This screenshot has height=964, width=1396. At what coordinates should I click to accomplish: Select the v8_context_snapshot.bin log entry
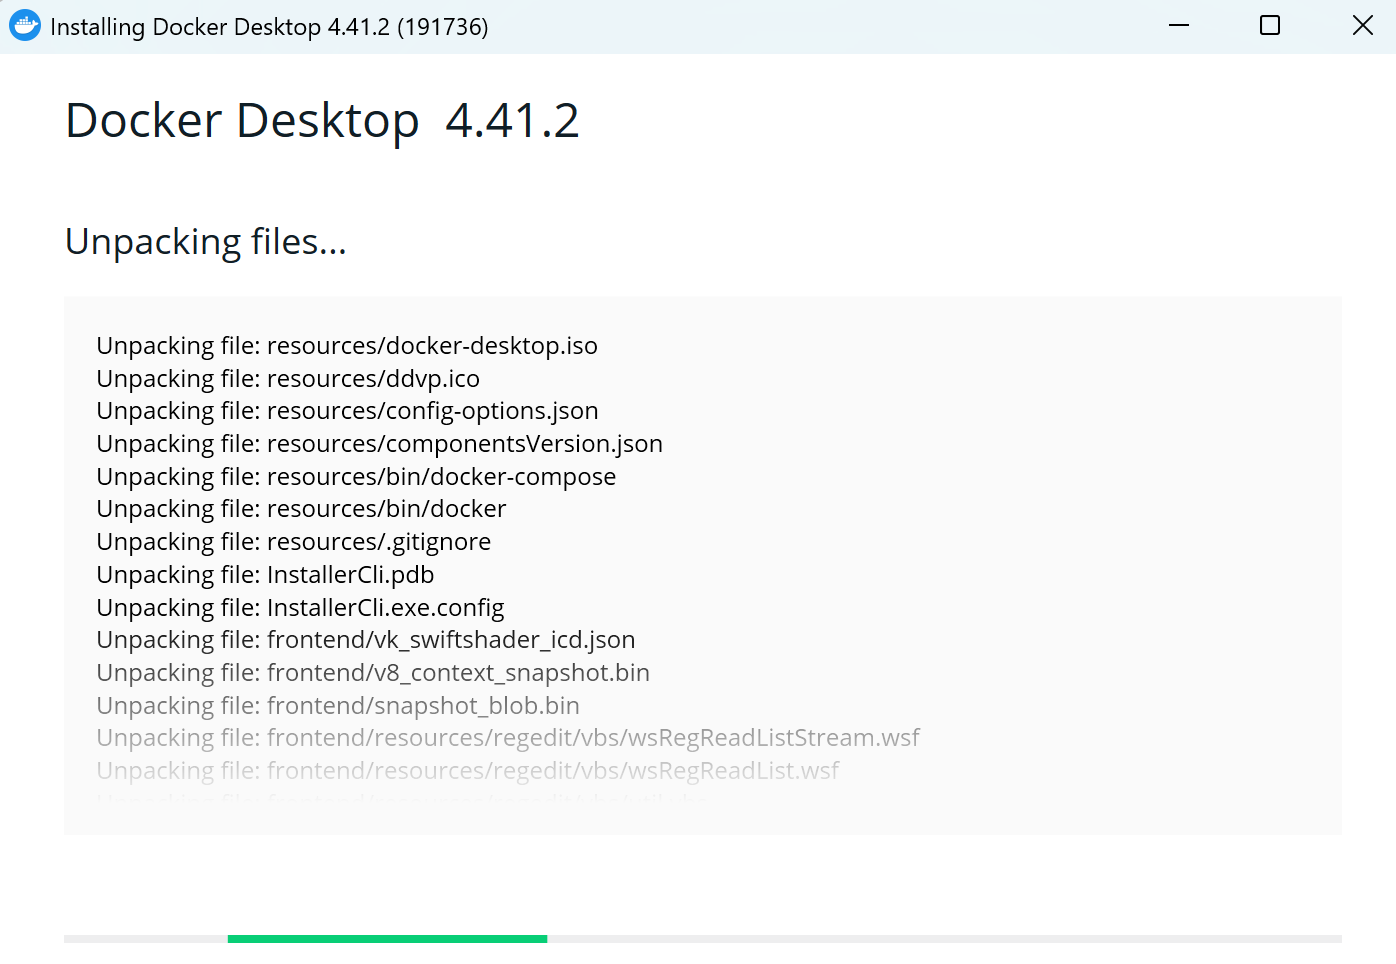point(373,673)
